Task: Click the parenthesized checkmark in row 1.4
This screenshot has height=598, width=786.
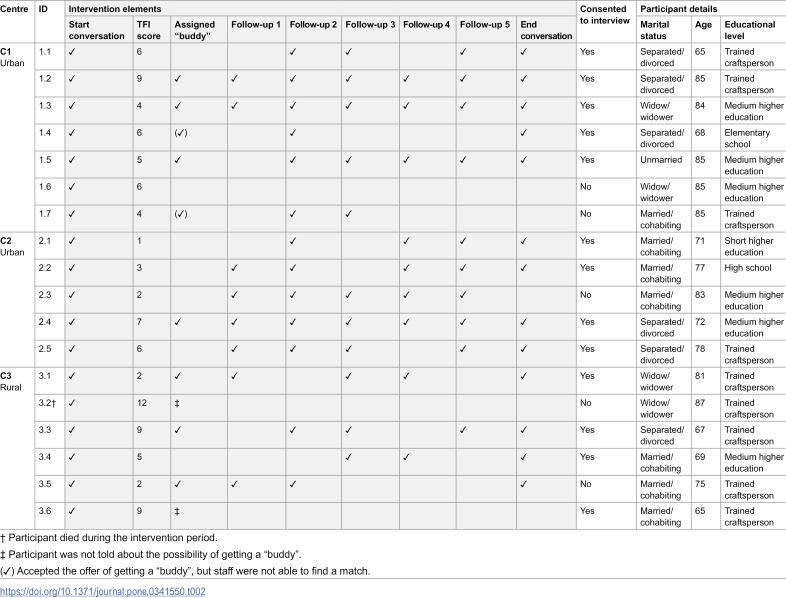Action: [181, 133]
